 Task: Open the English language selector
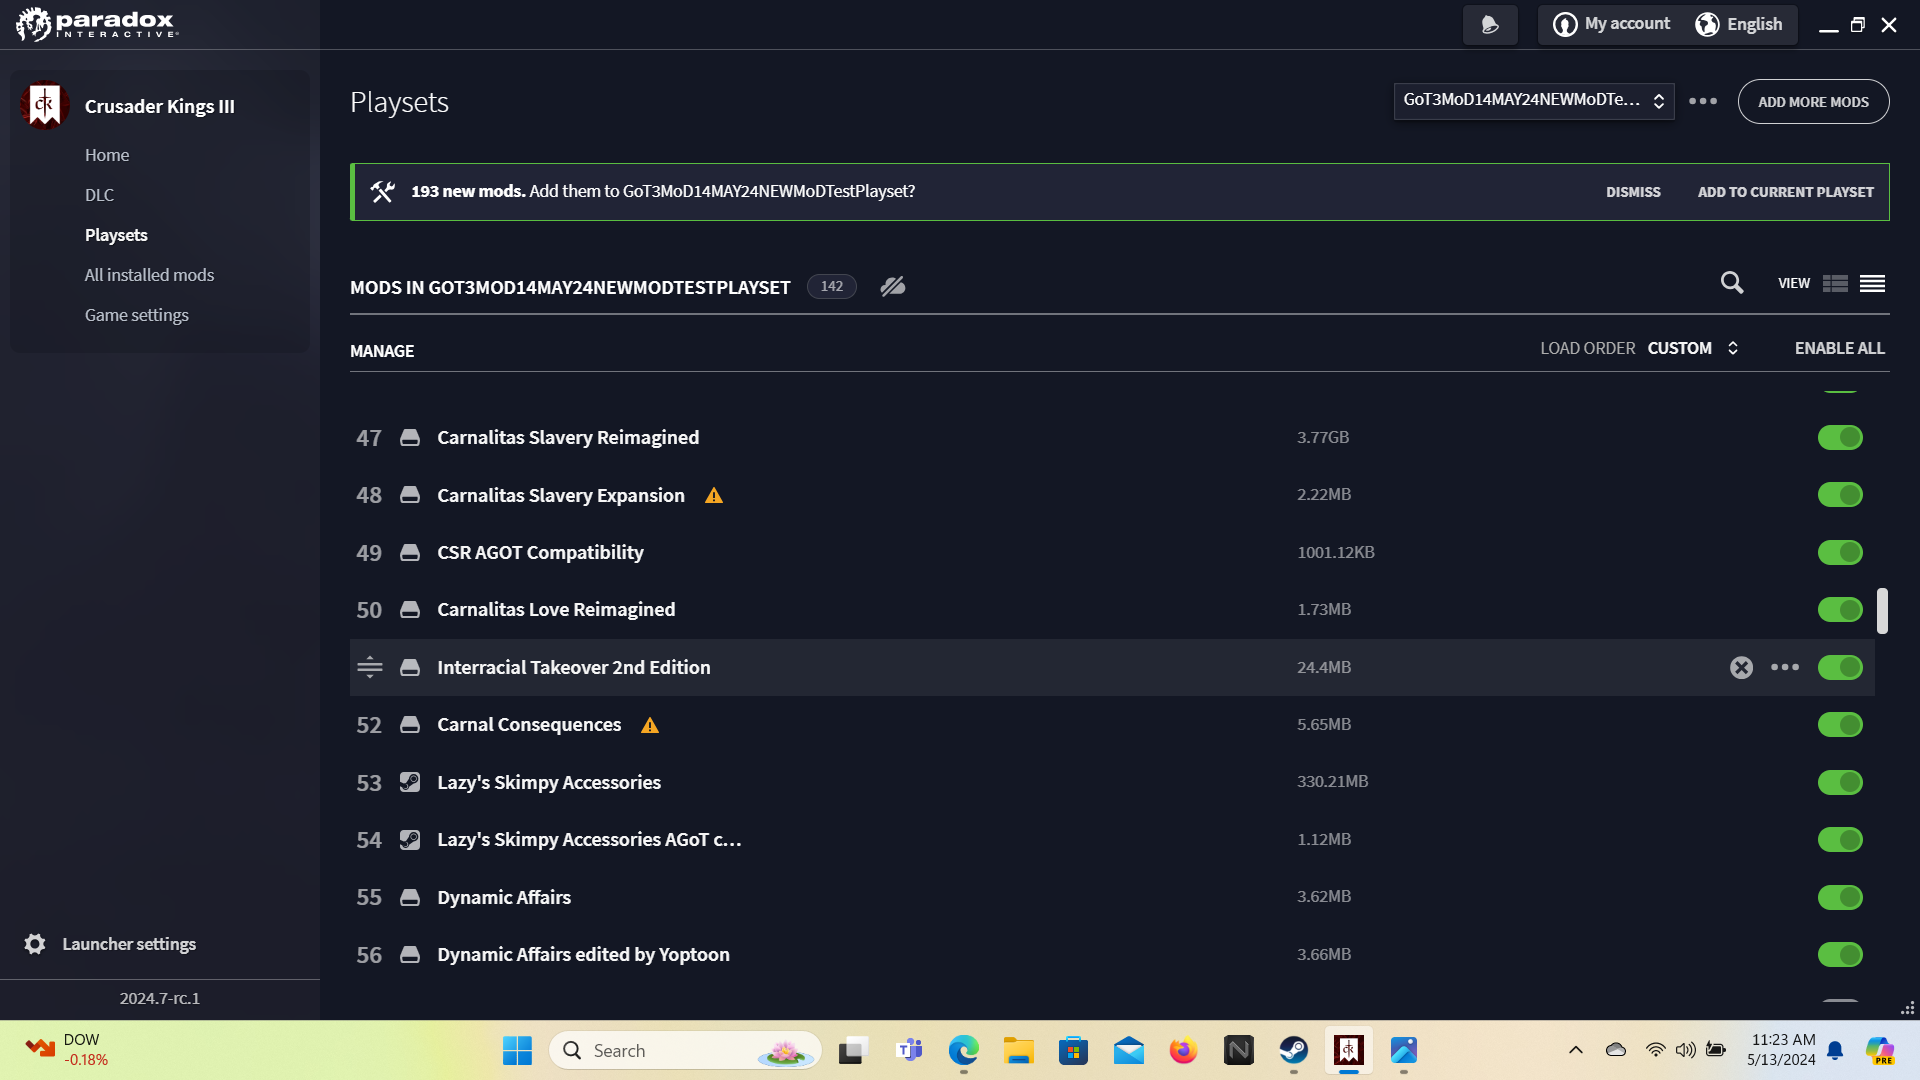[1740, 24]
